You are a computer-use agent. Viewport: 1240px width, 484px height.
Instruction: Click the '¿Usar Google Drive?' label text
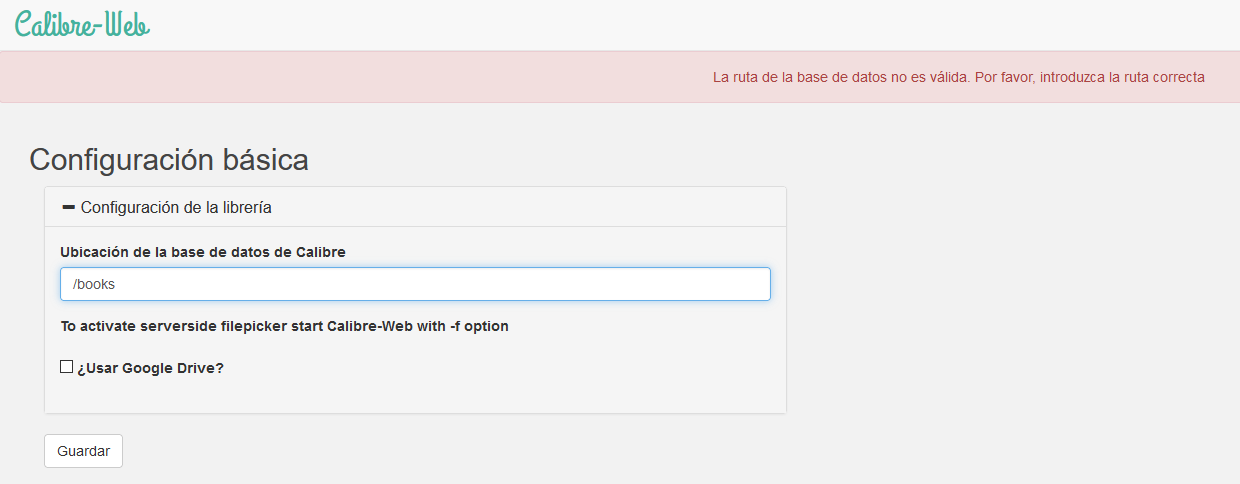point(150,368)
